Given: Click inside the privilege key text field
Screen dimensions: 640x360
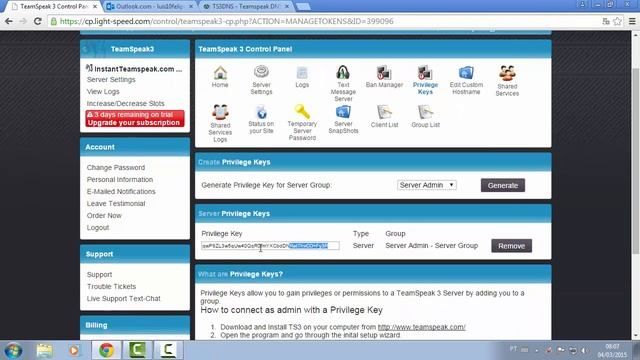Looking at the screenshot, I should coord(270,246).
